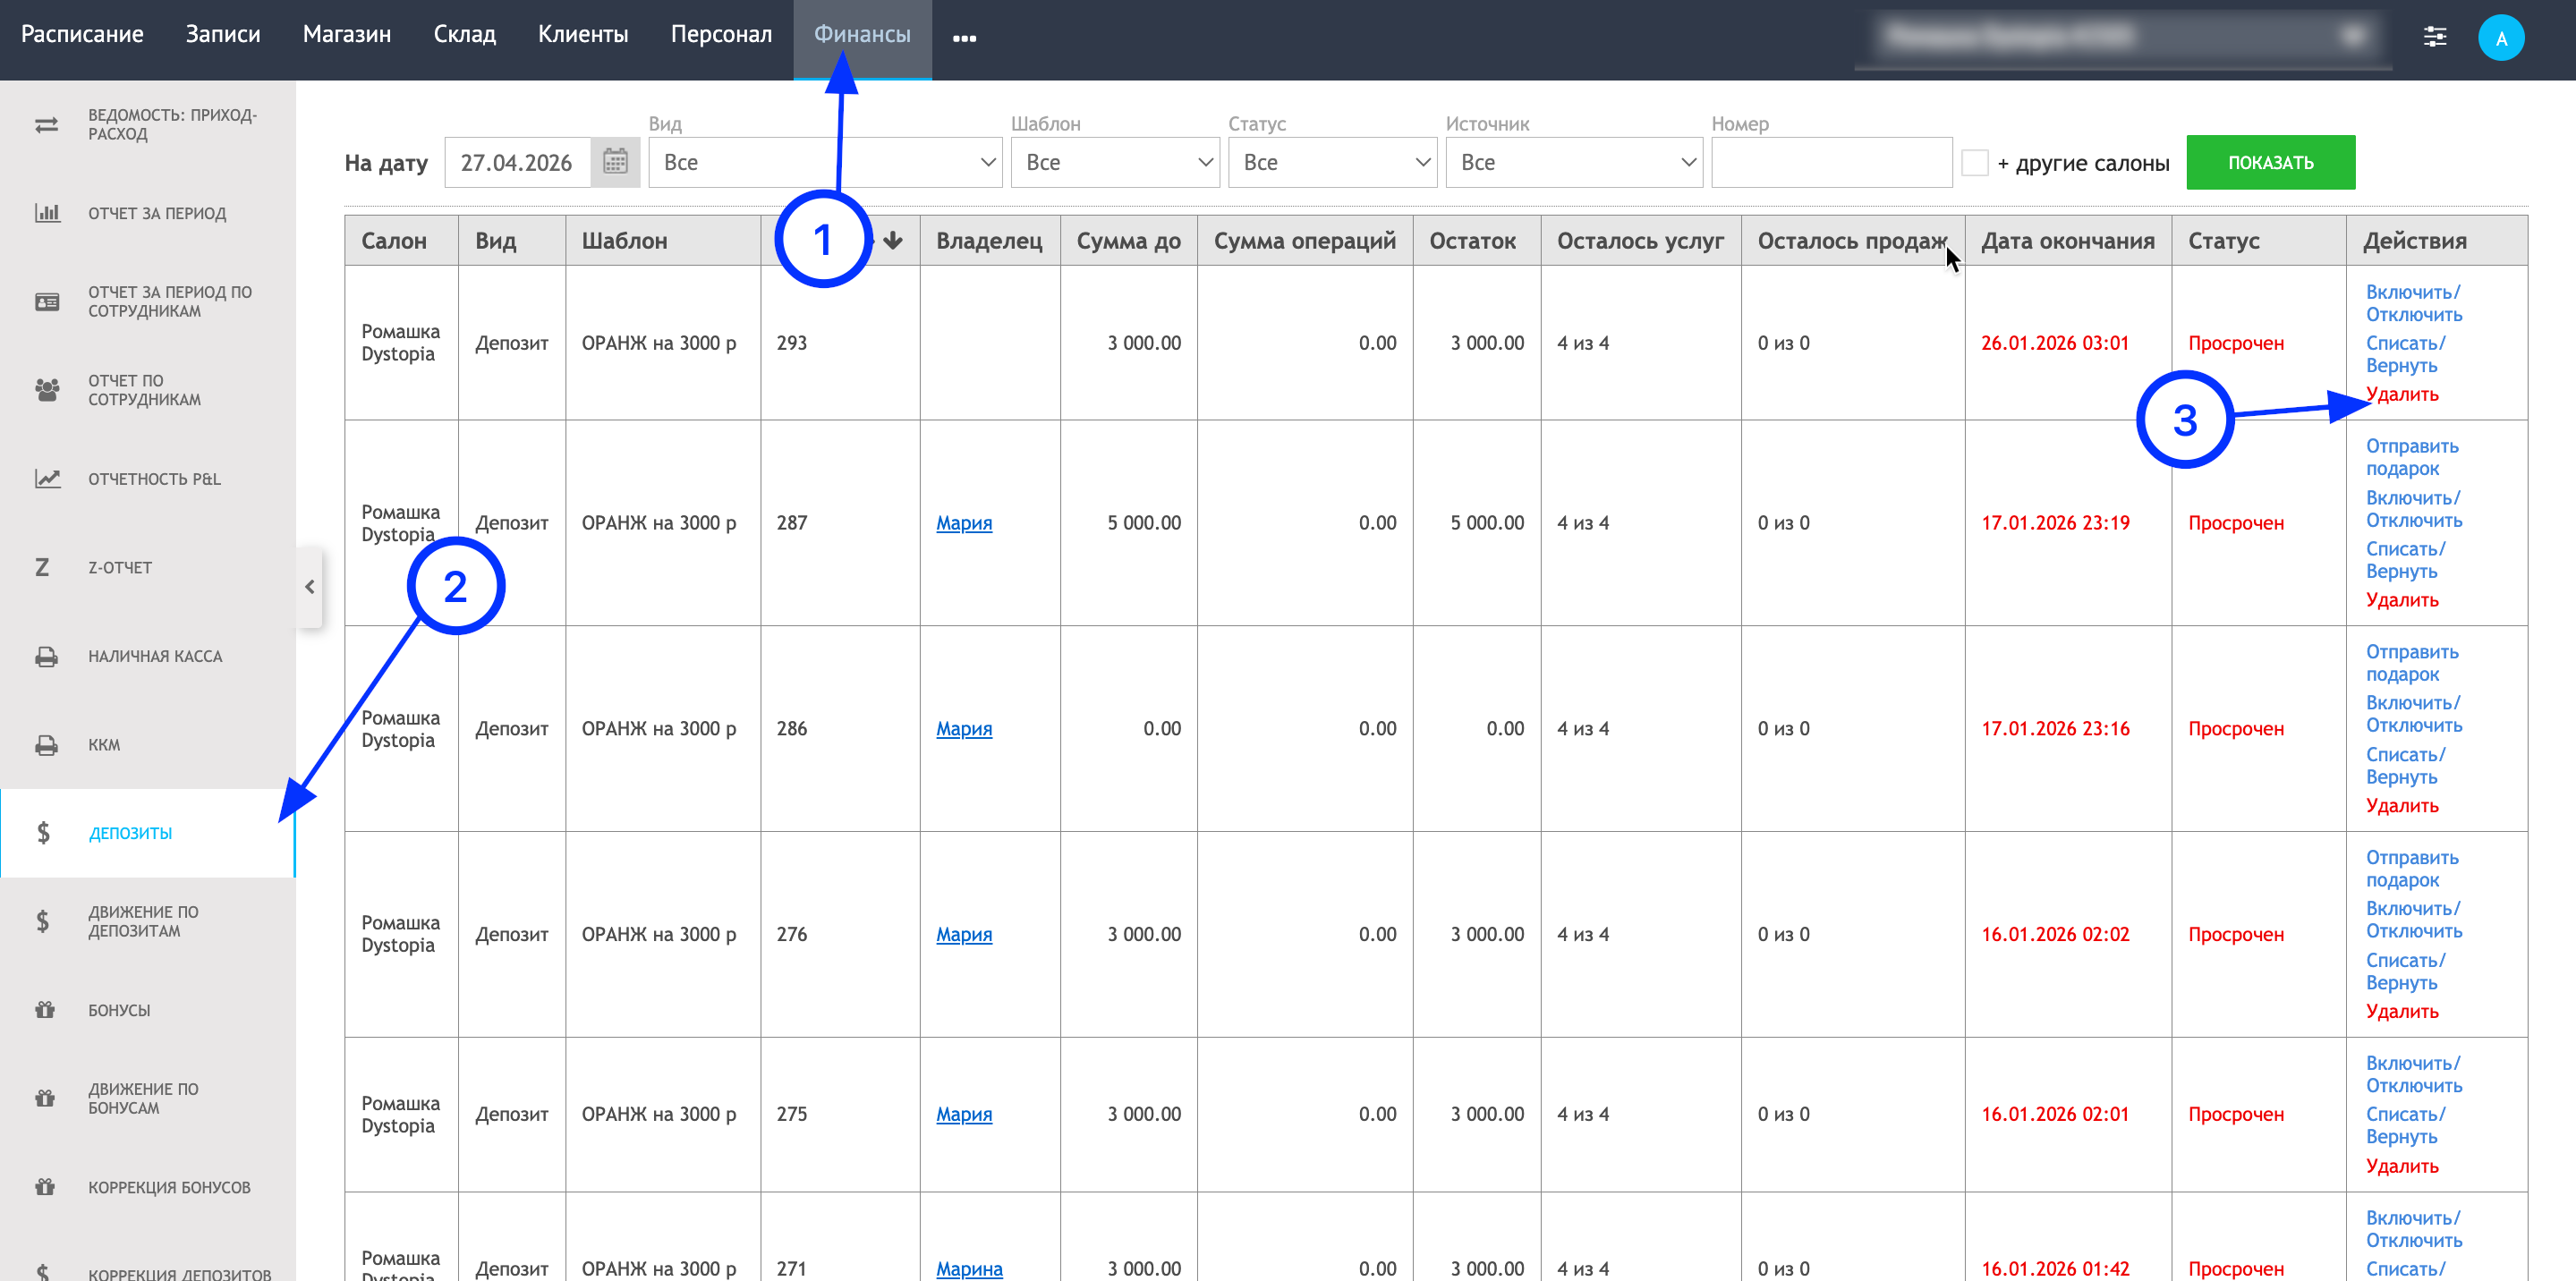The image size is (2576, 1281).
Task: Expand the Шаблон filter dropdown
Action: (1115, 162)
